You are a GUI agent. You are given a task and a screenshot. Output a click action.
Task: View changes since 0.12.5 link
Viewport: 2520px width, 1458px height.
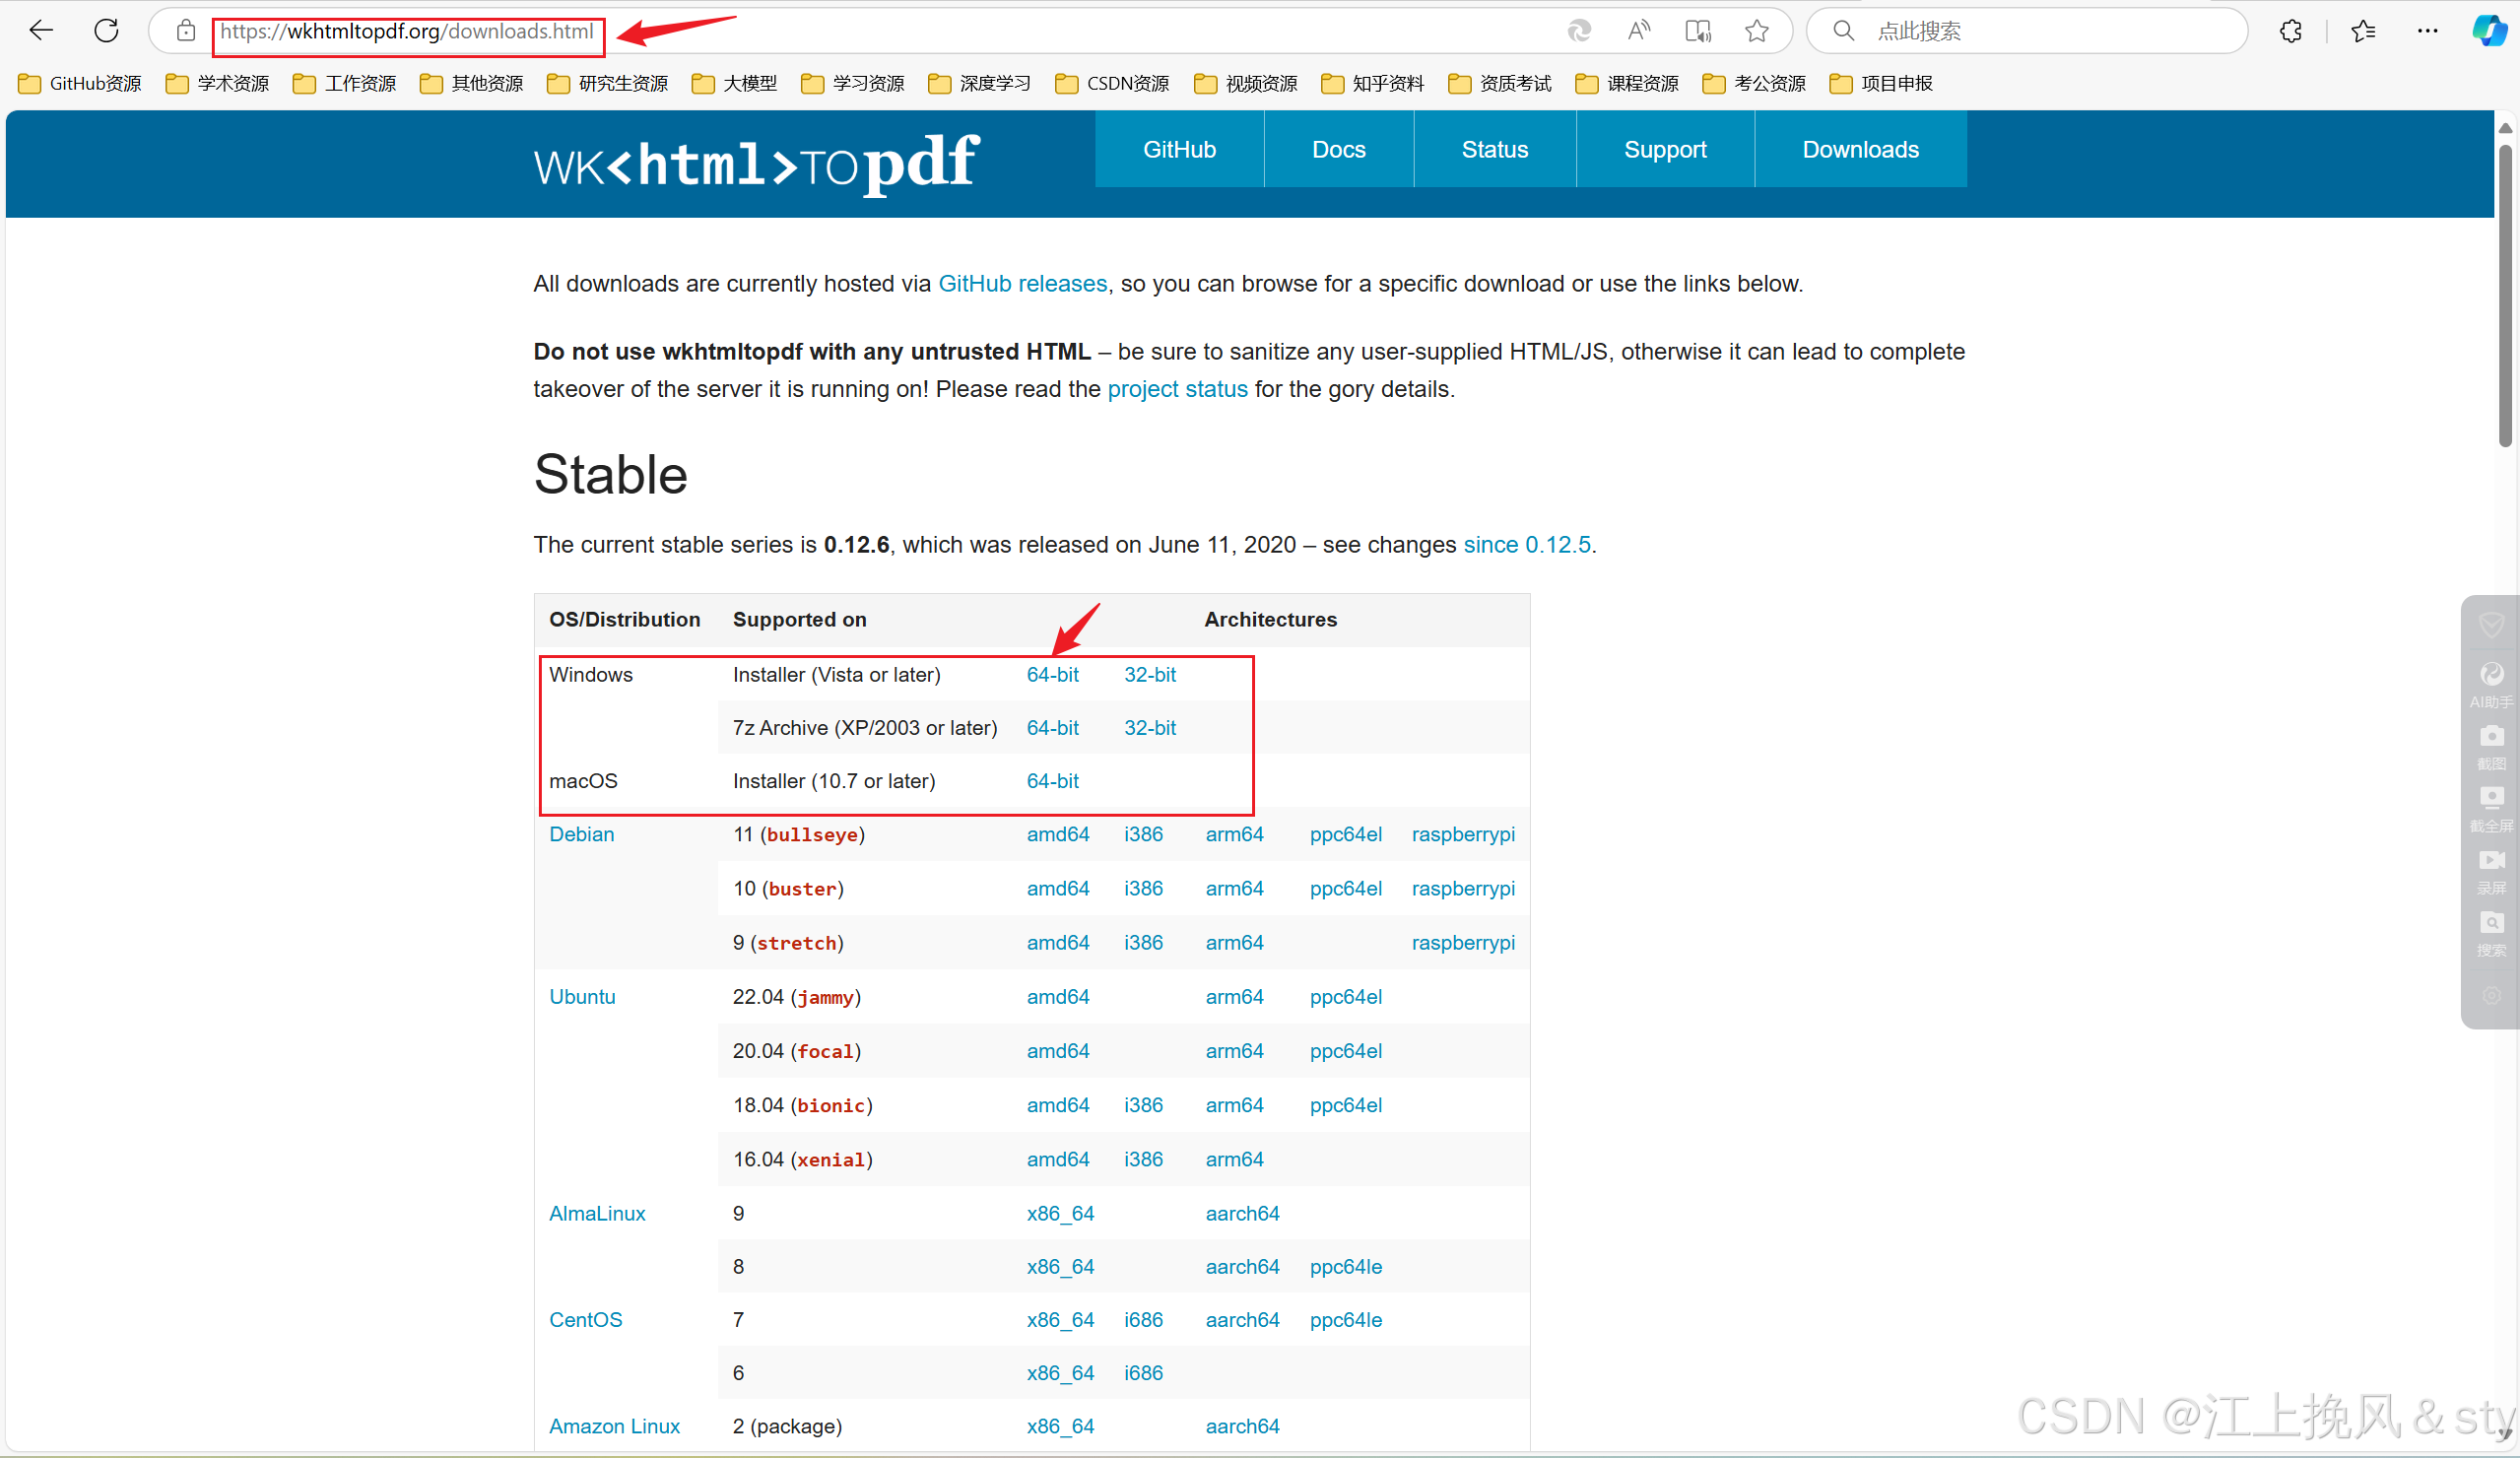click(x=1527, y=545)
